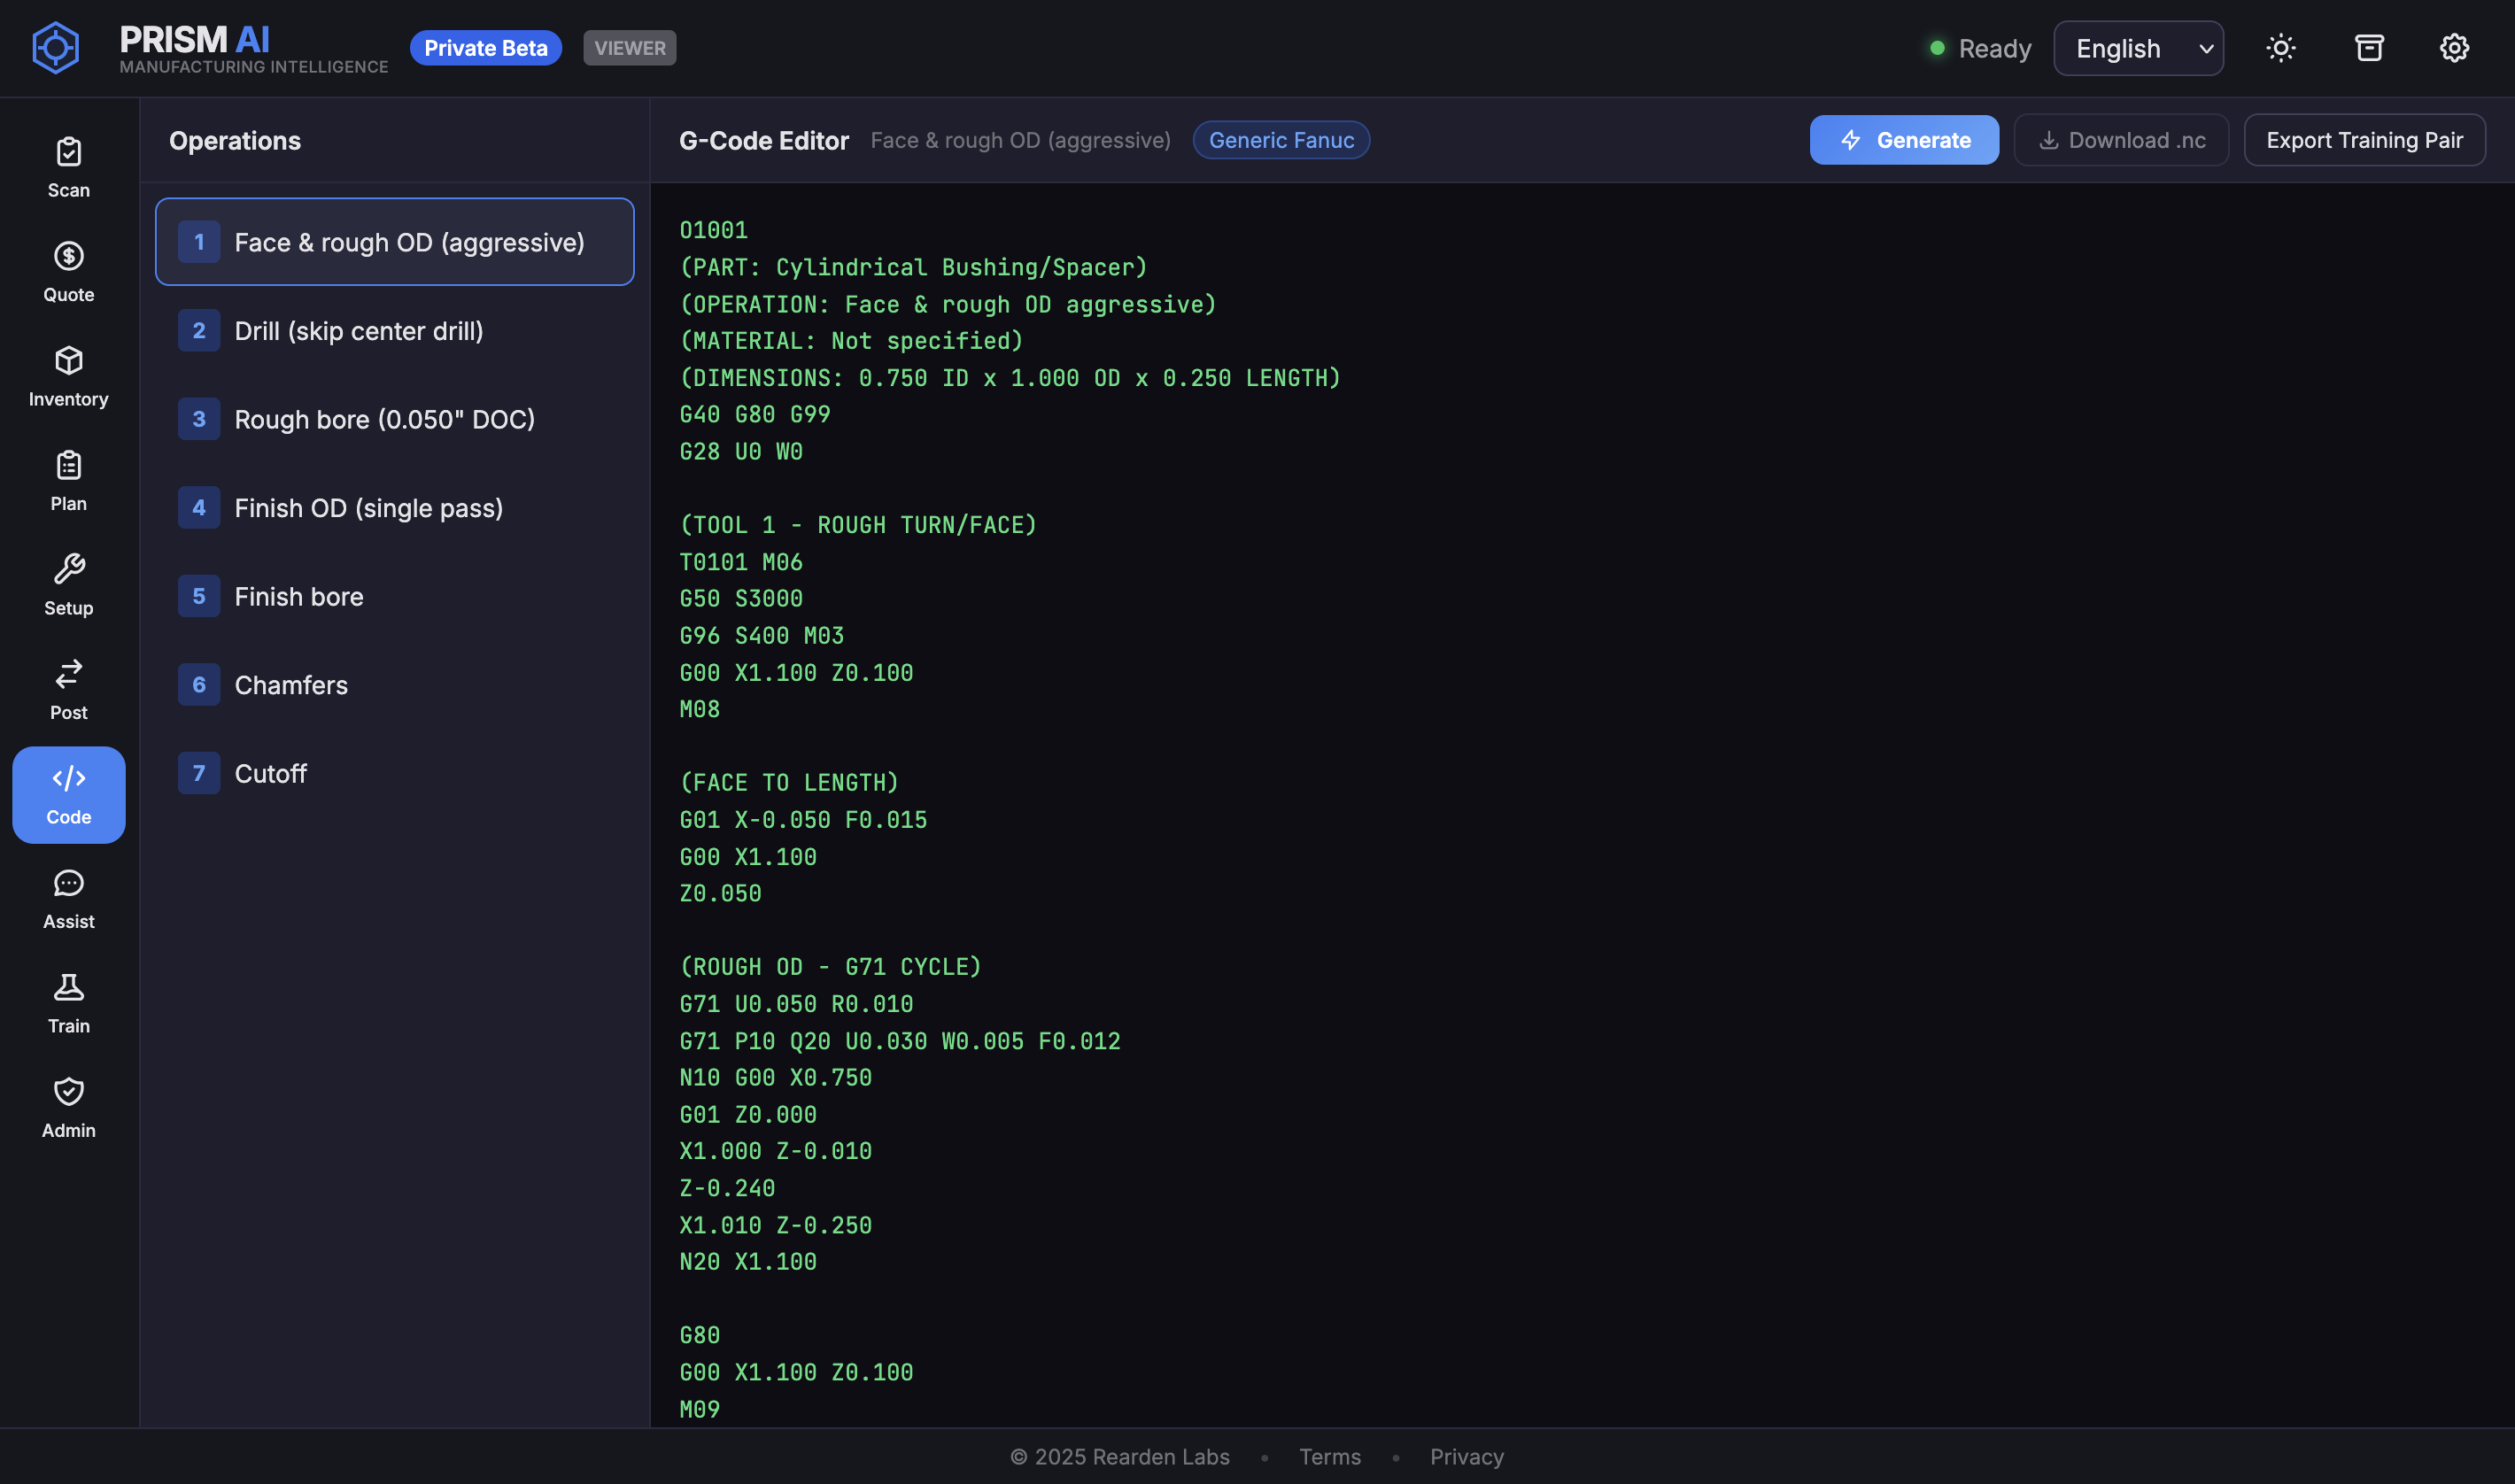
Task: Expand the English language dropdown
Action: (x=2137, y=48)
